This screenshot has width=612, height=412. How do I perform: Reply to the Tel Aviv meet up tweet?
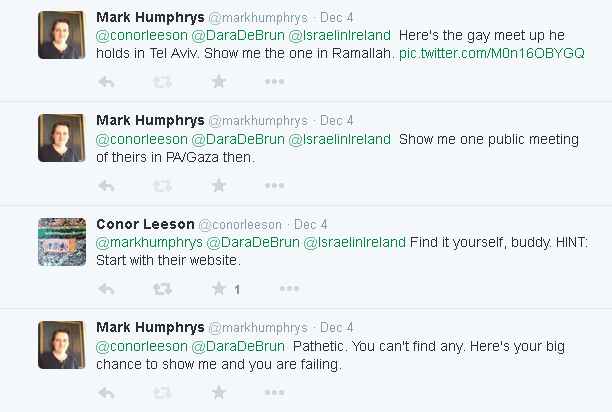pyautogui.click(x=106, y=81)
